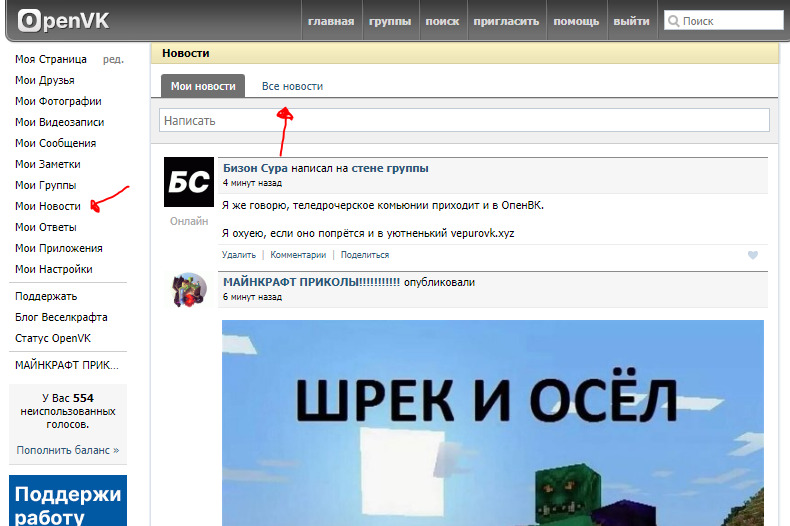
Task: Open Мои Друзья in sidebar
Action: [x=45, y=80]
